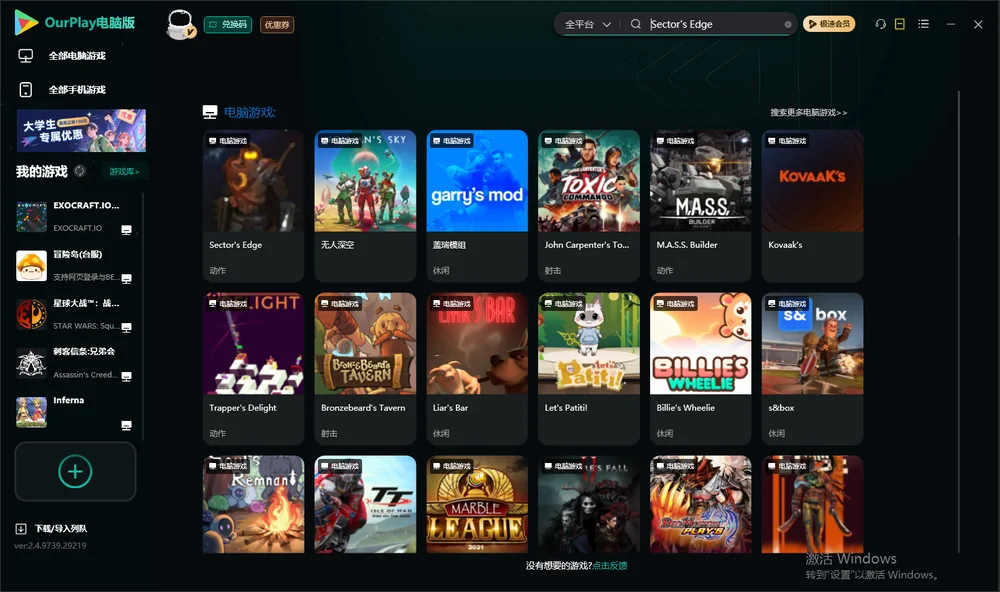The height and width of the screenshot is (592, 1000).
Task: Add a game using the plus icon
Action: pyautogui.click(x=75, y=471)
